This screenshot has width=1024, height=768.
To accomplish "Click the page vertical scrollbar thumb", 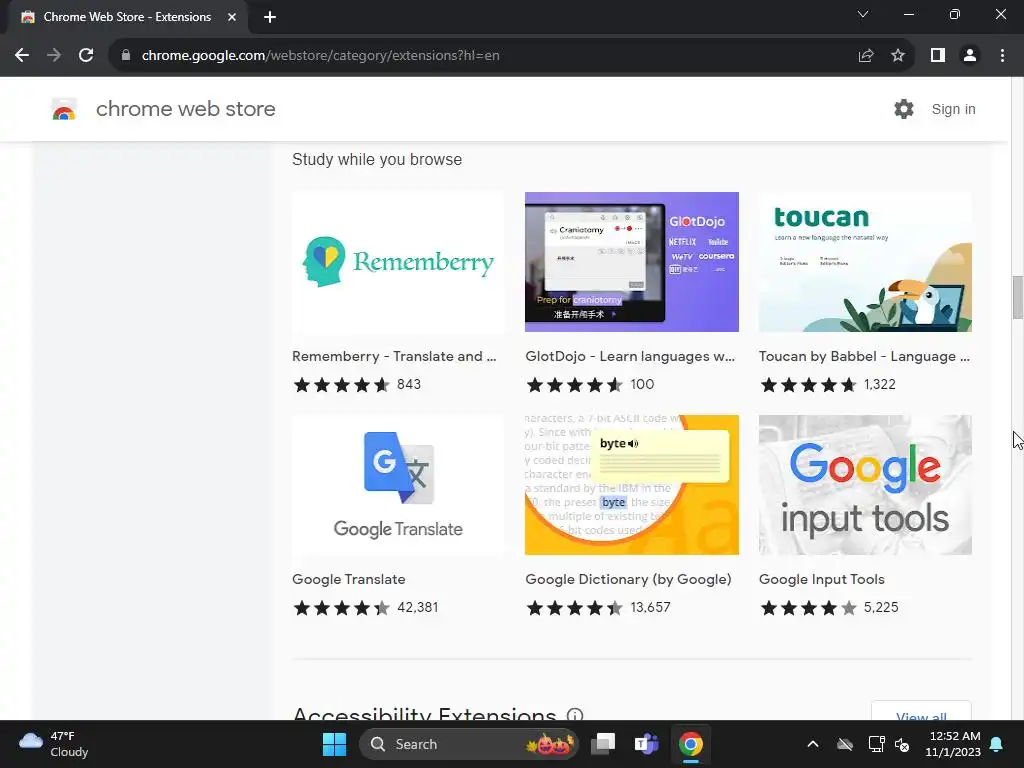I will point(1017,297).
